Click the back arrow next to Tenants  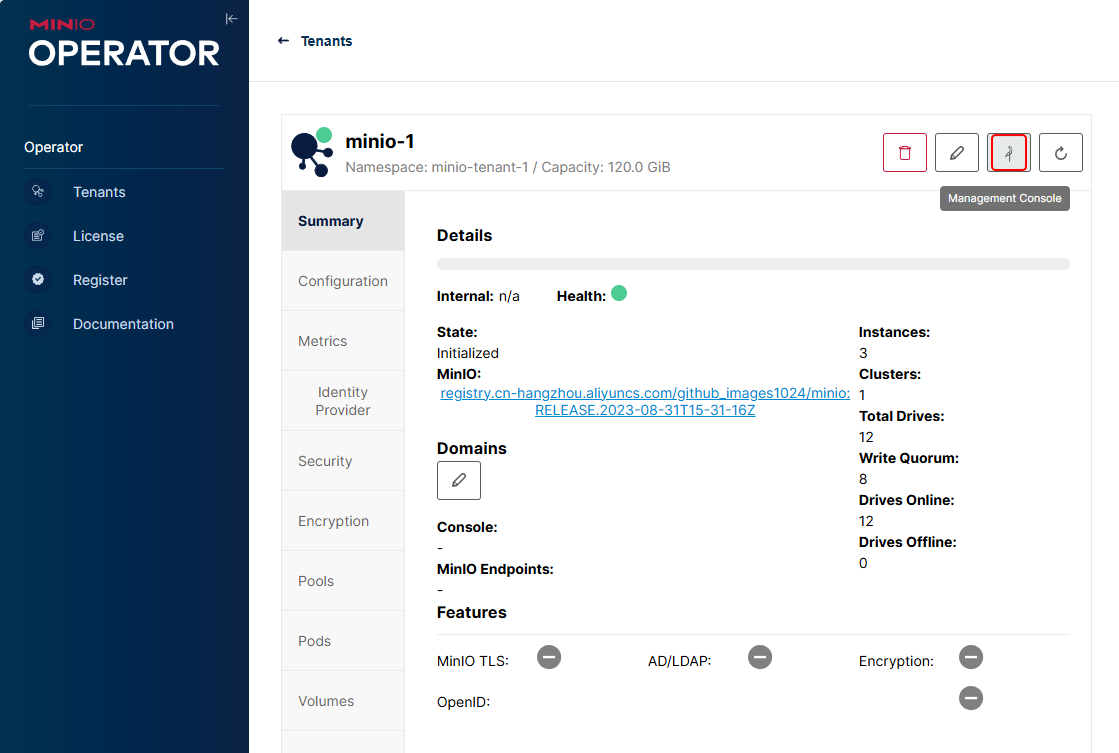(x=283, y=41)
